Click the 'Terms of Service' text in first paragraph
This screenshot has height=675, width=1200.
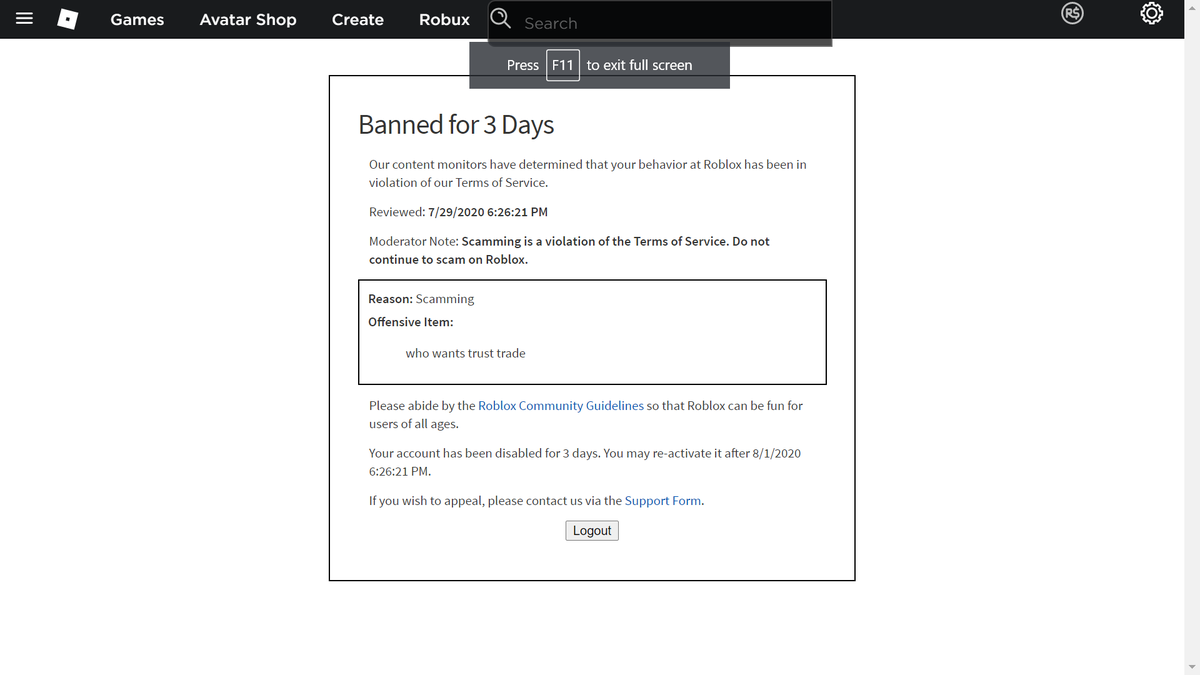click(x=500, y=183)
